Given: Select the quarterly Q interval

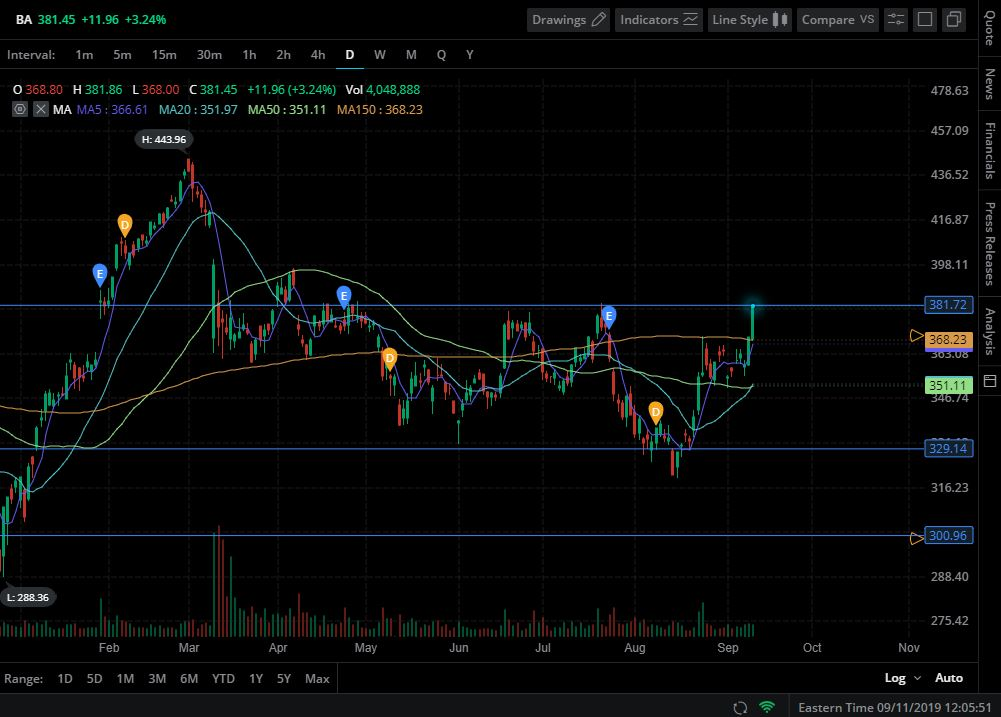Looking at the screenshot, I should (x=441, y=55).
